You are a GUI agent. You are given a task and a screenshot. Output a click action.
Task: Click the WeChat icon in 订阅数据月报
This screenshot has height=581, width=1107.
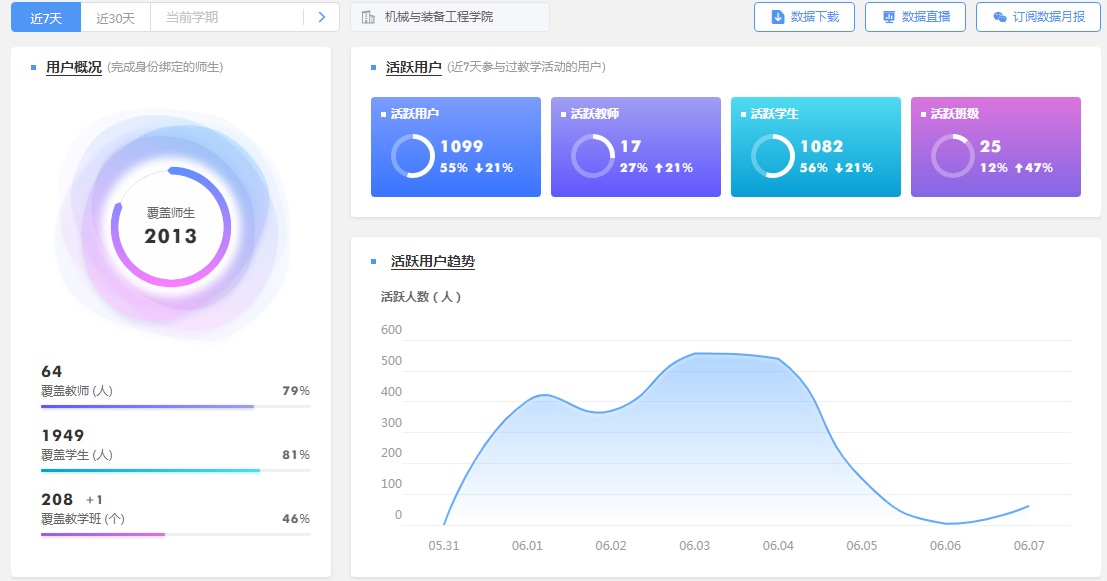[x=999, y=17]
